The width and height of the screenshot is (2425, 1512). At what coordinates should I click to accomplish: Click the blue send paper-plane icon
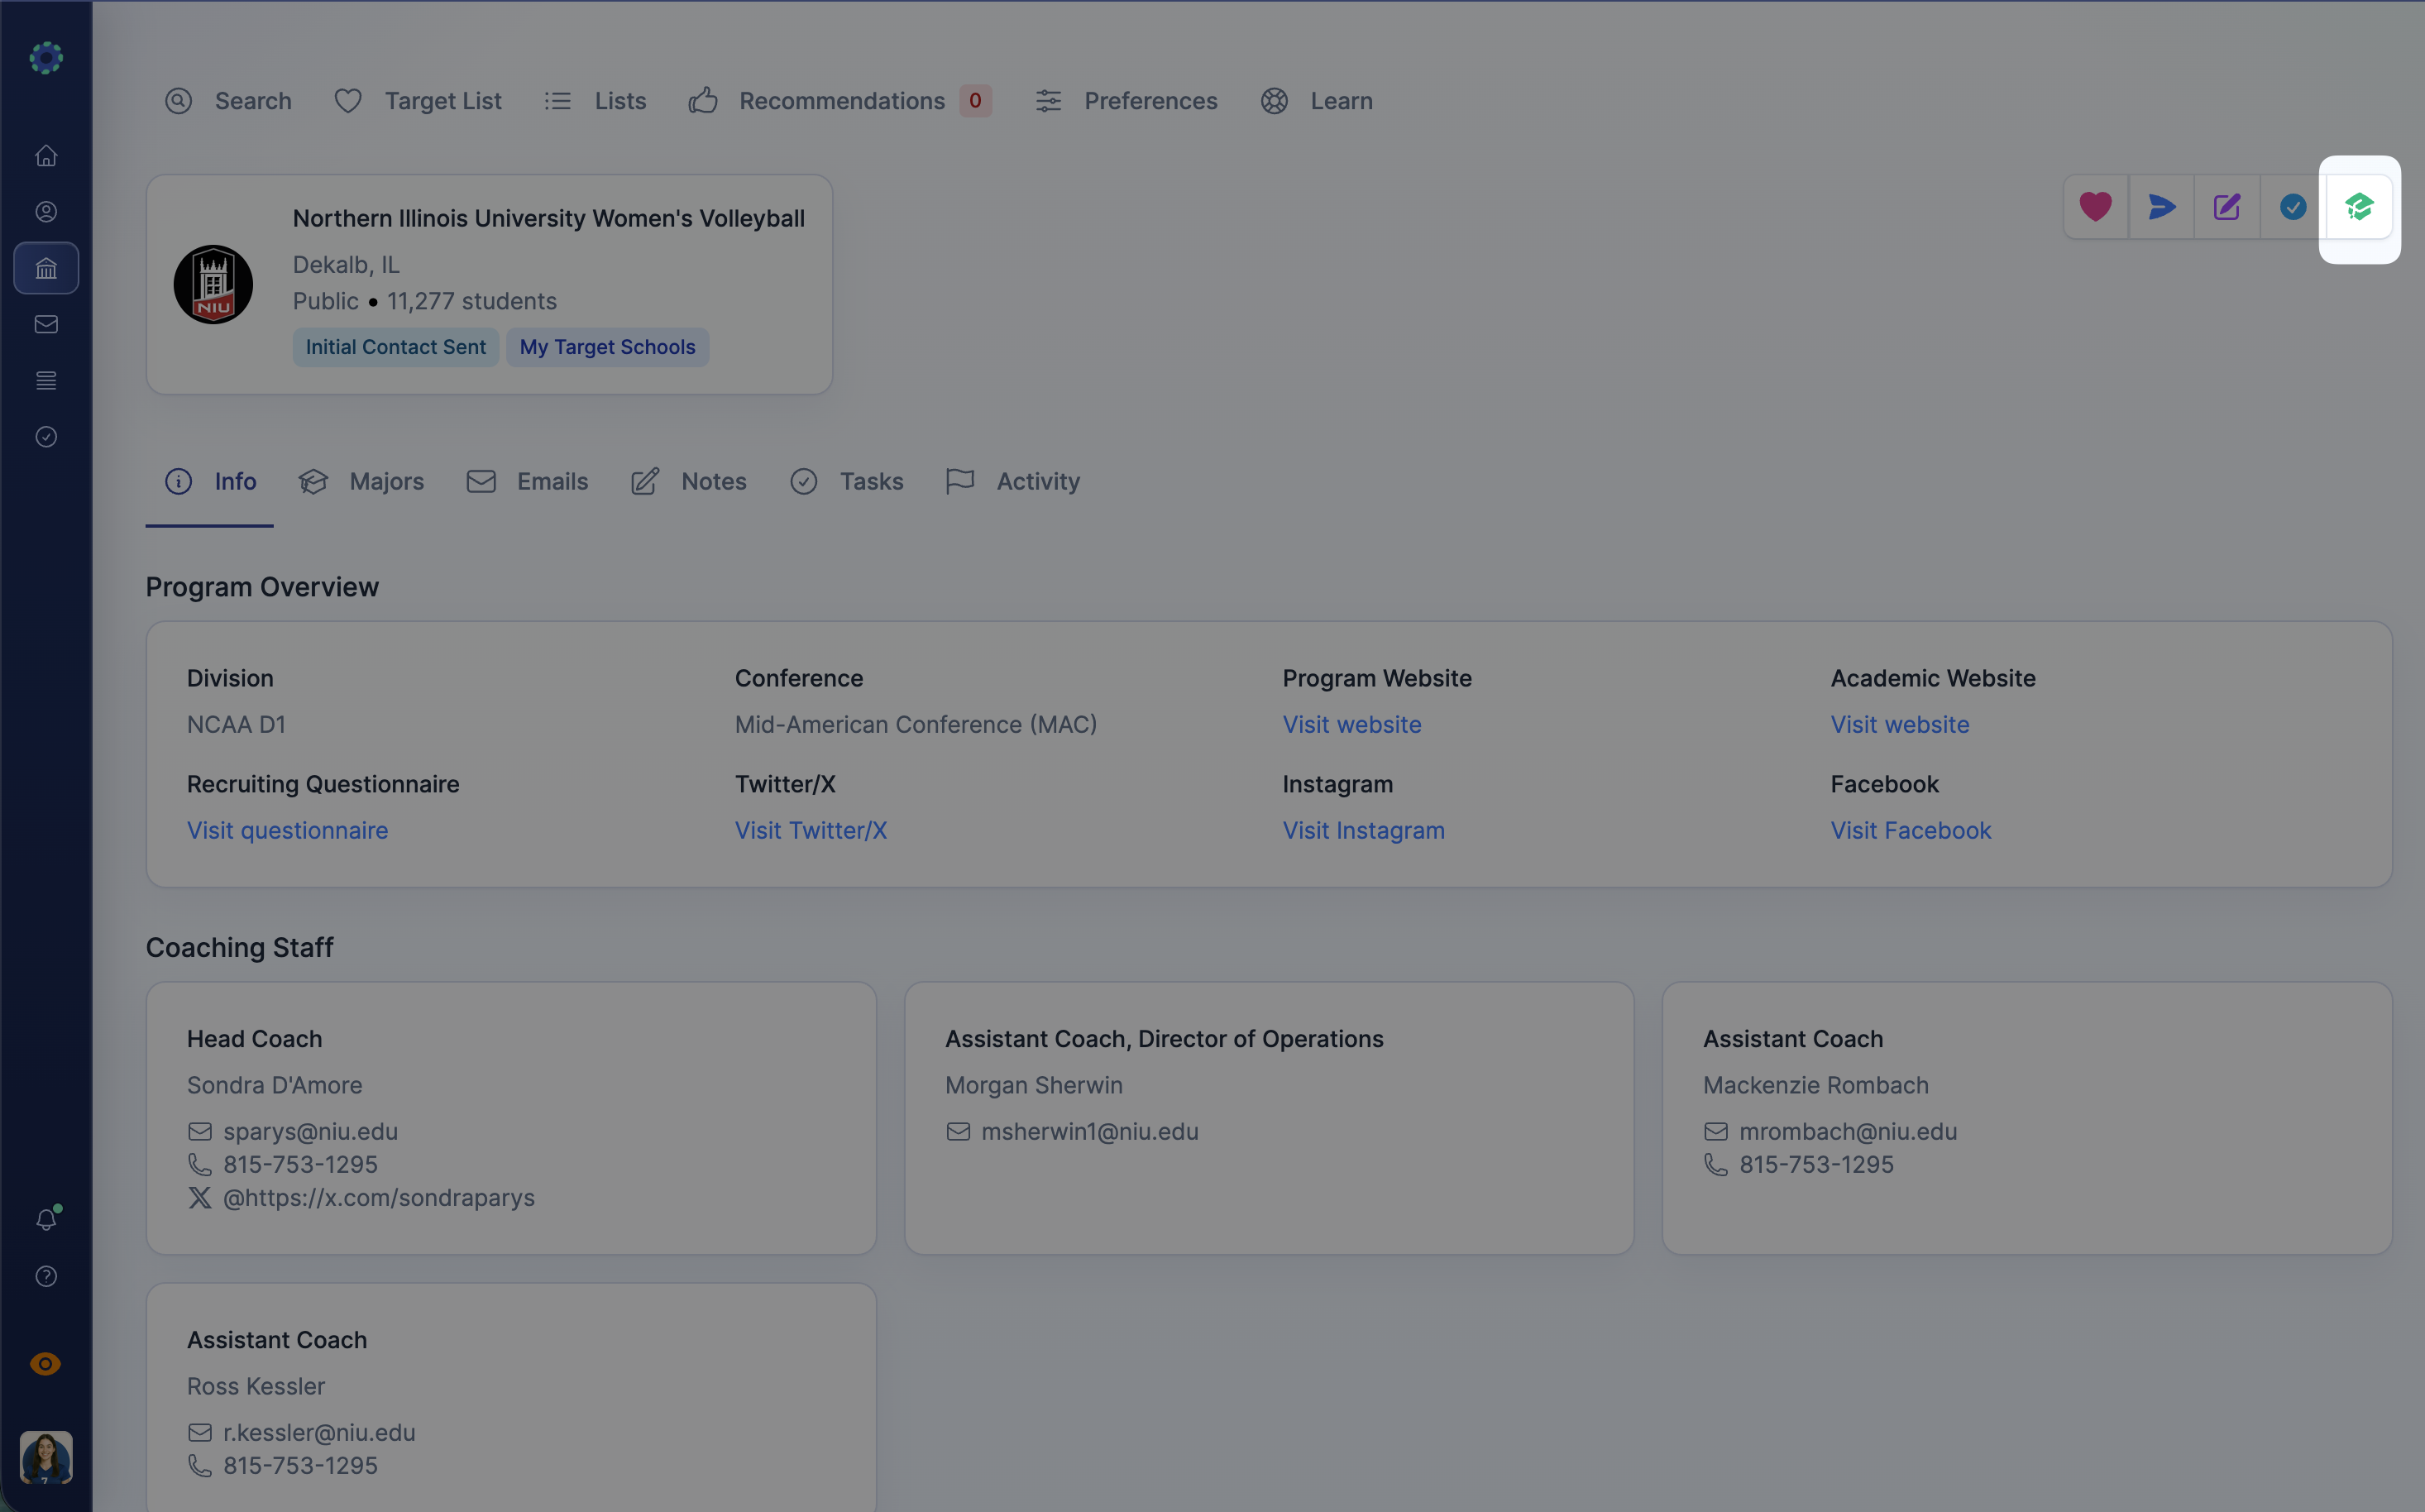pos(2162,207)
